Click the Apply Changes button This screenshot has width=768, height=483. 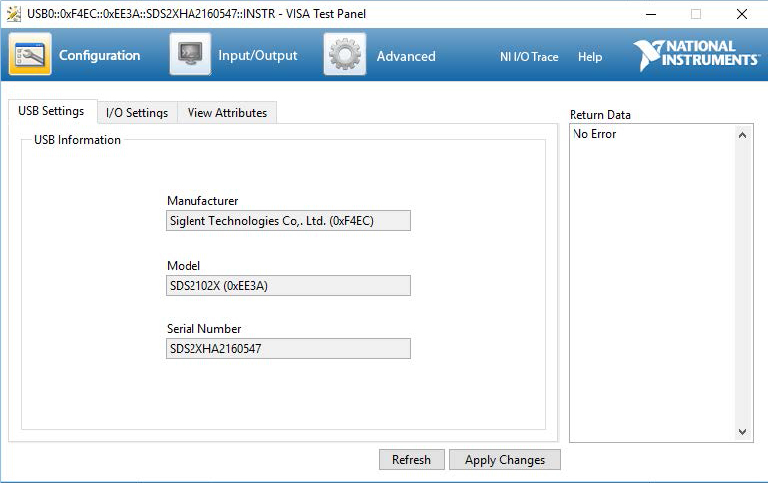click(x=505, y=460)
